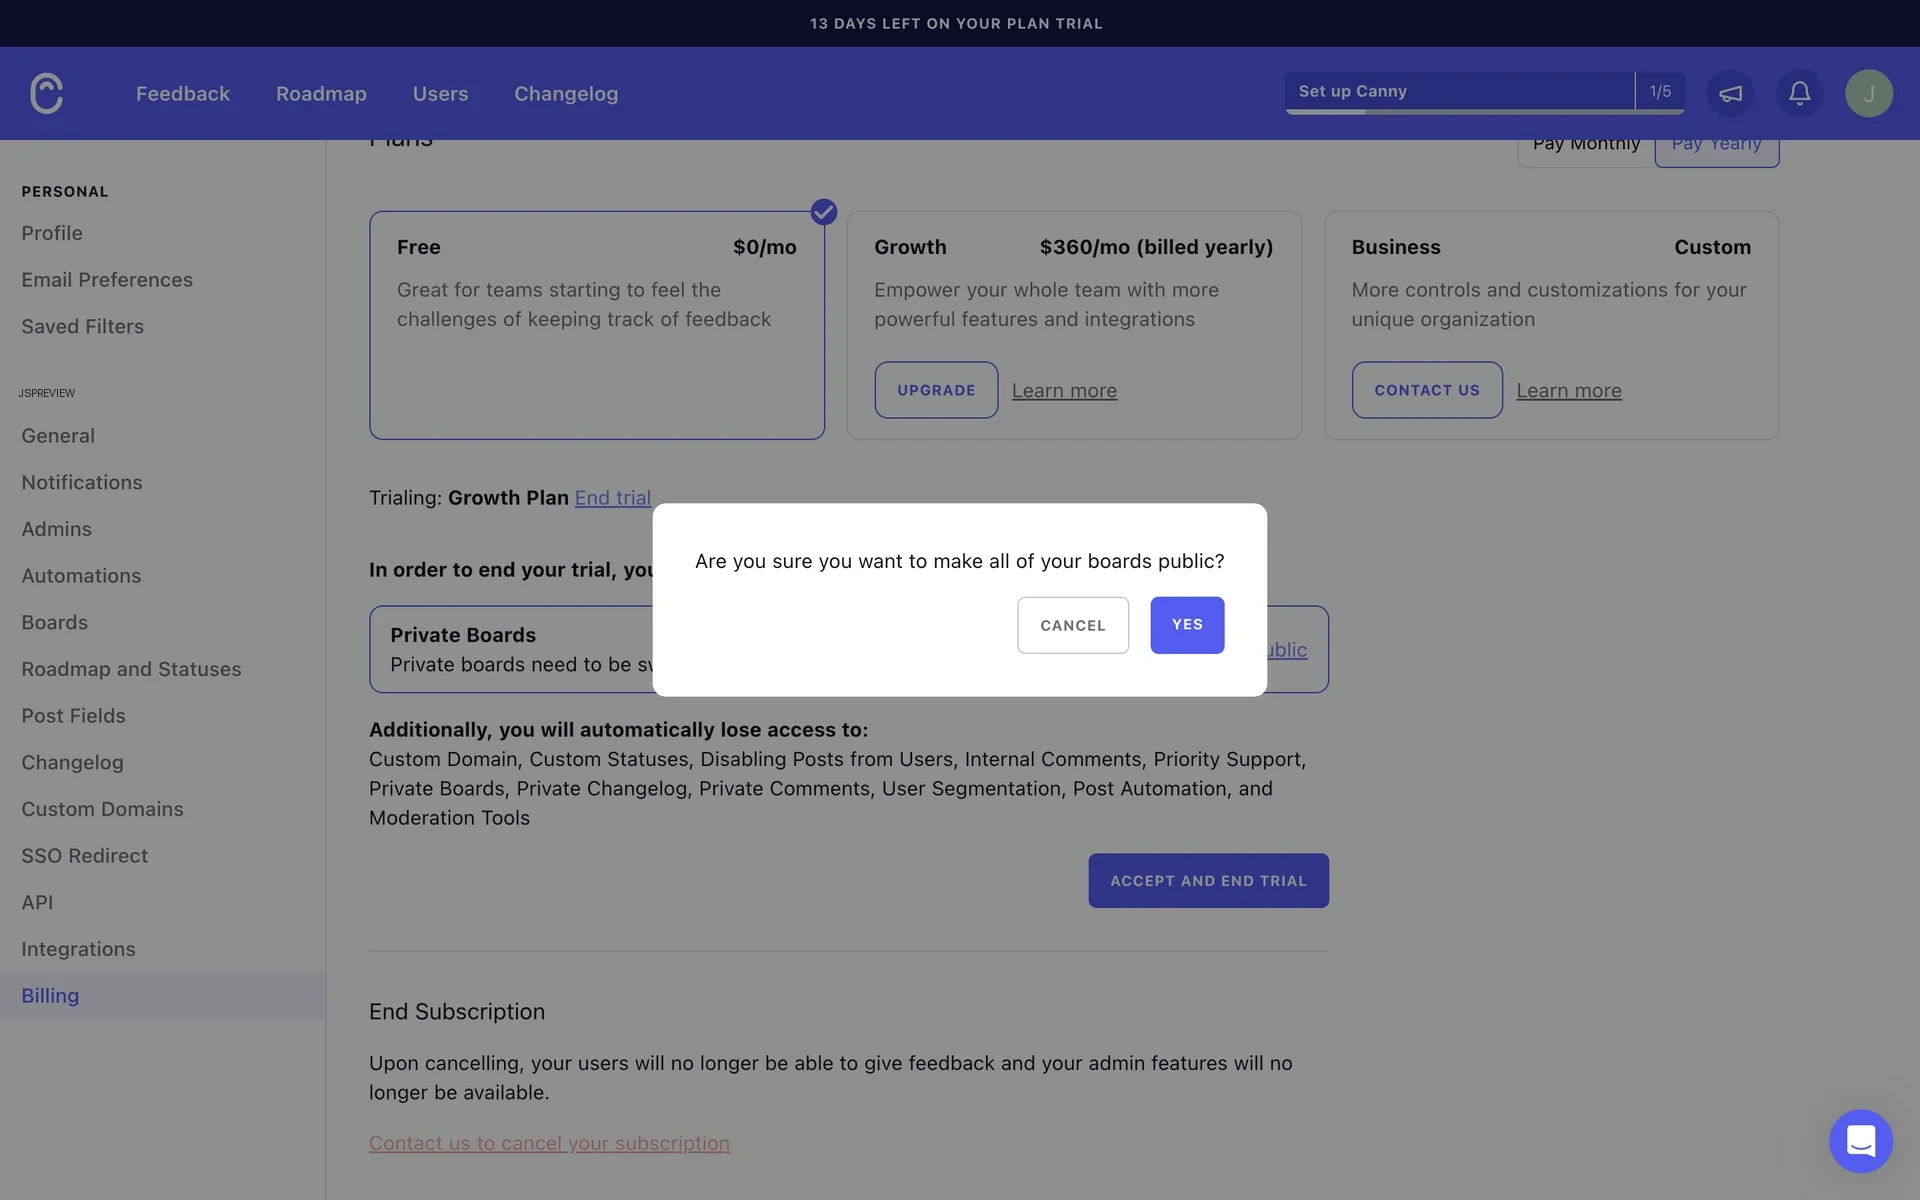Open the announcements megaphone icon
The image size is (1920, 1200).
pos(1730,93)
